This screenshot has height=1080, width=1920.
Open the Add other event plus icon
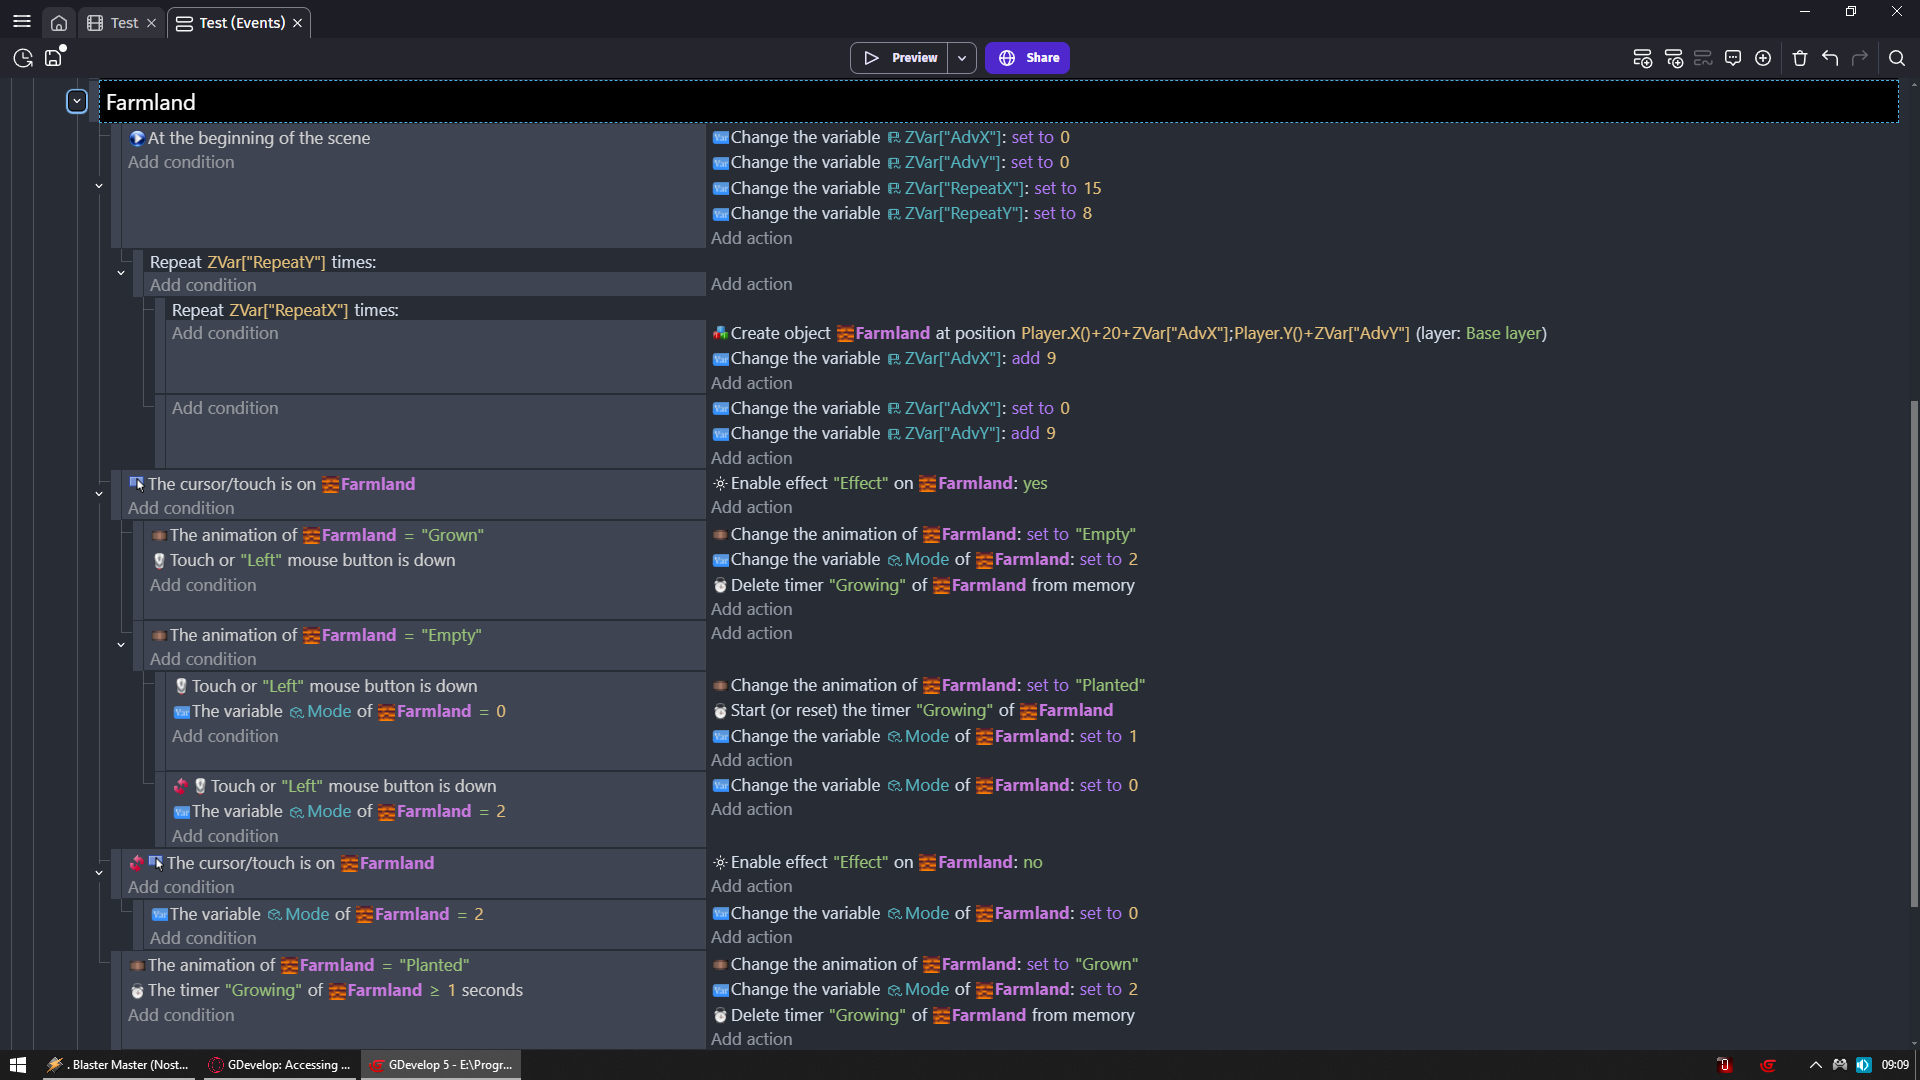[x=1763, y=58]
